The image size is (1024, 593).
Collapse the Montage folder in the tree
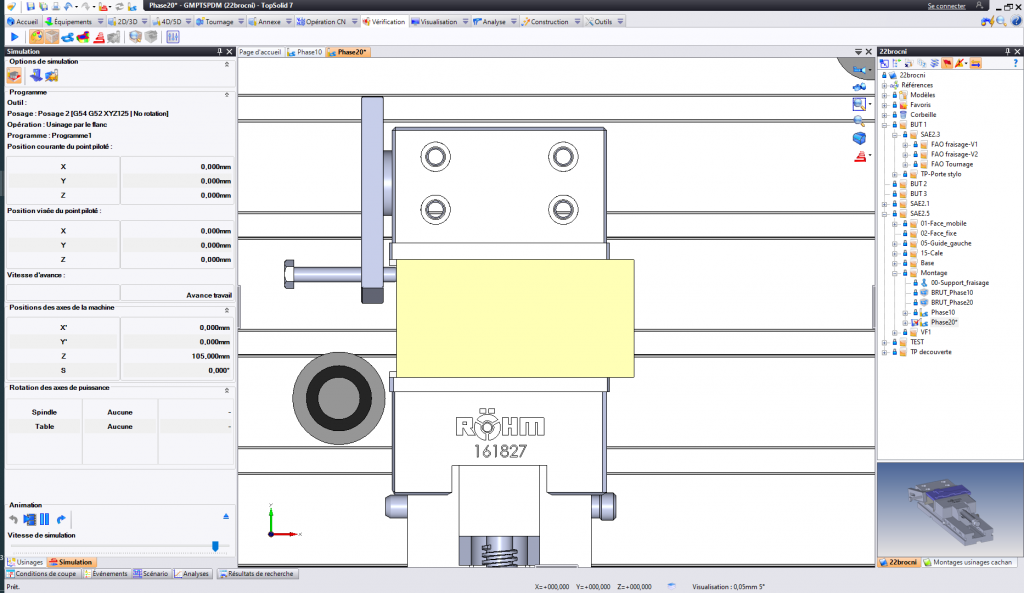click(x=893, y=273)
